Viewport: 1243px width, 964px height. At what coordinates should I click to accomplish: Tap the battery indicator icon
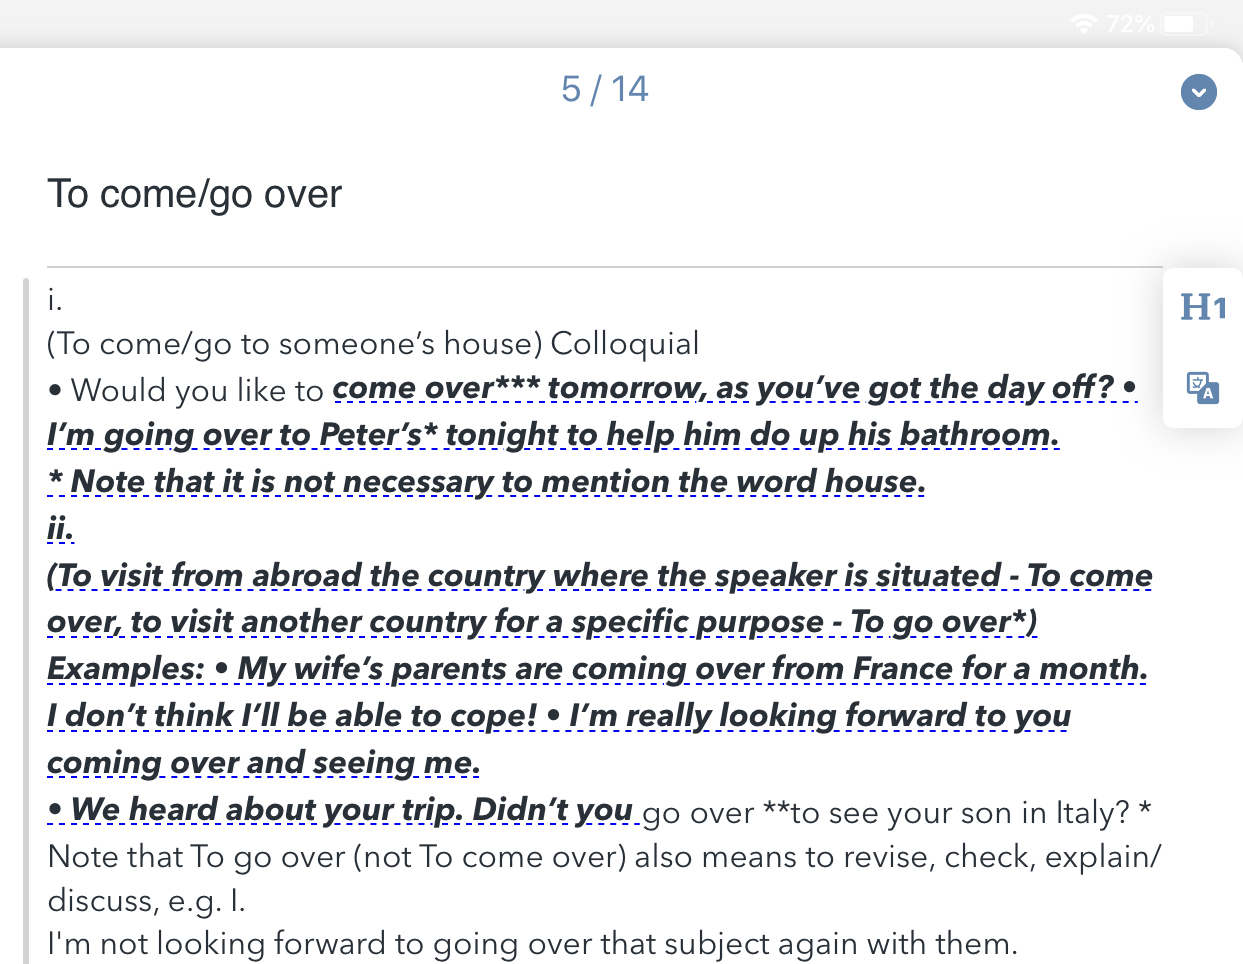(1185, 23)
